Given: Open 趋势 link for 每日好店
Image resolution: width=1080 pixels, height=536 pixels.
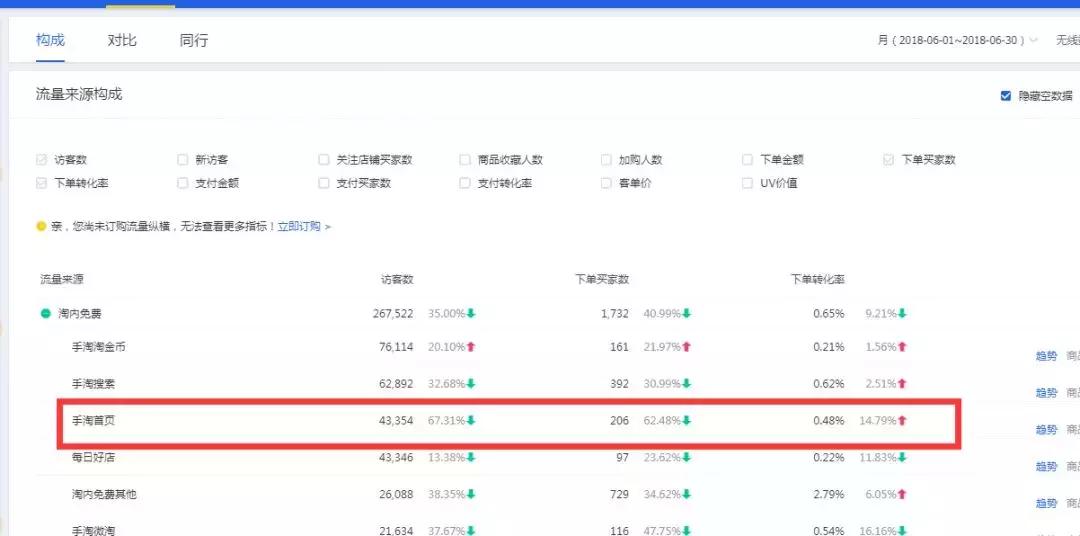Looking at the screenshot, I should [x=1046, y=466].
